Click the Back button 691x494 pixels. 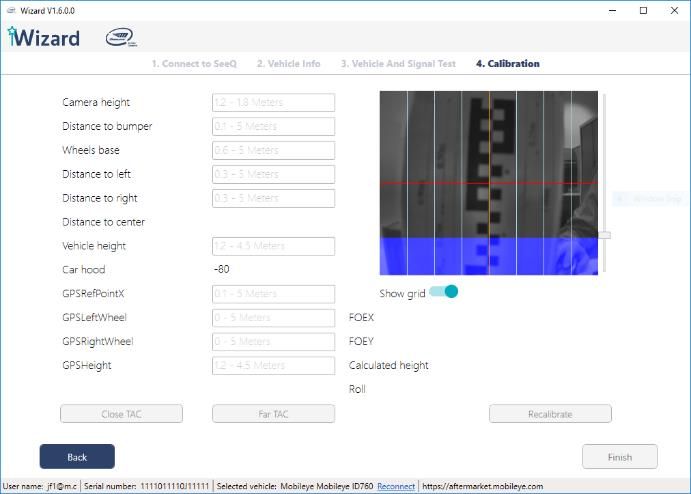77,457
